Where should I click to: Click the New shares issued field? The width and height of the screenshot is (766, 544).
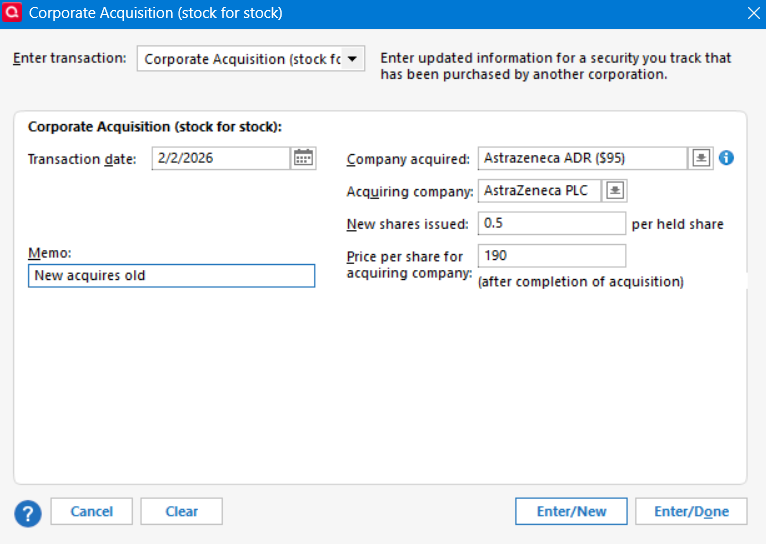click(x=552, y=223)
